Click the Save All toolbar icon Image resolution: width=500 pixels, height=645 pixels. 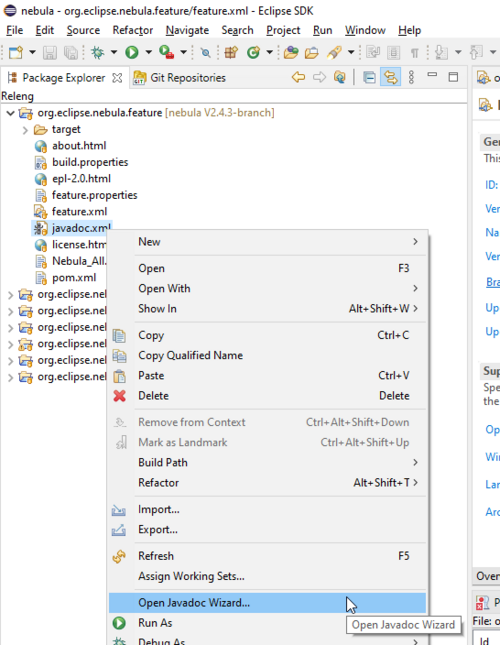click(x=71, y=53)
